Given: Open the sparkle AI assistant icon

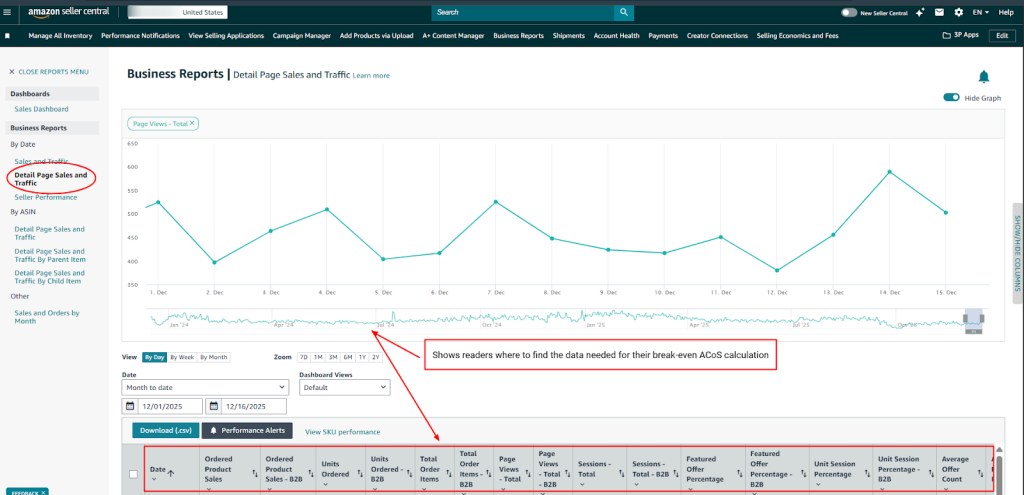Looking at the screenshot, I should coord(920,12).
